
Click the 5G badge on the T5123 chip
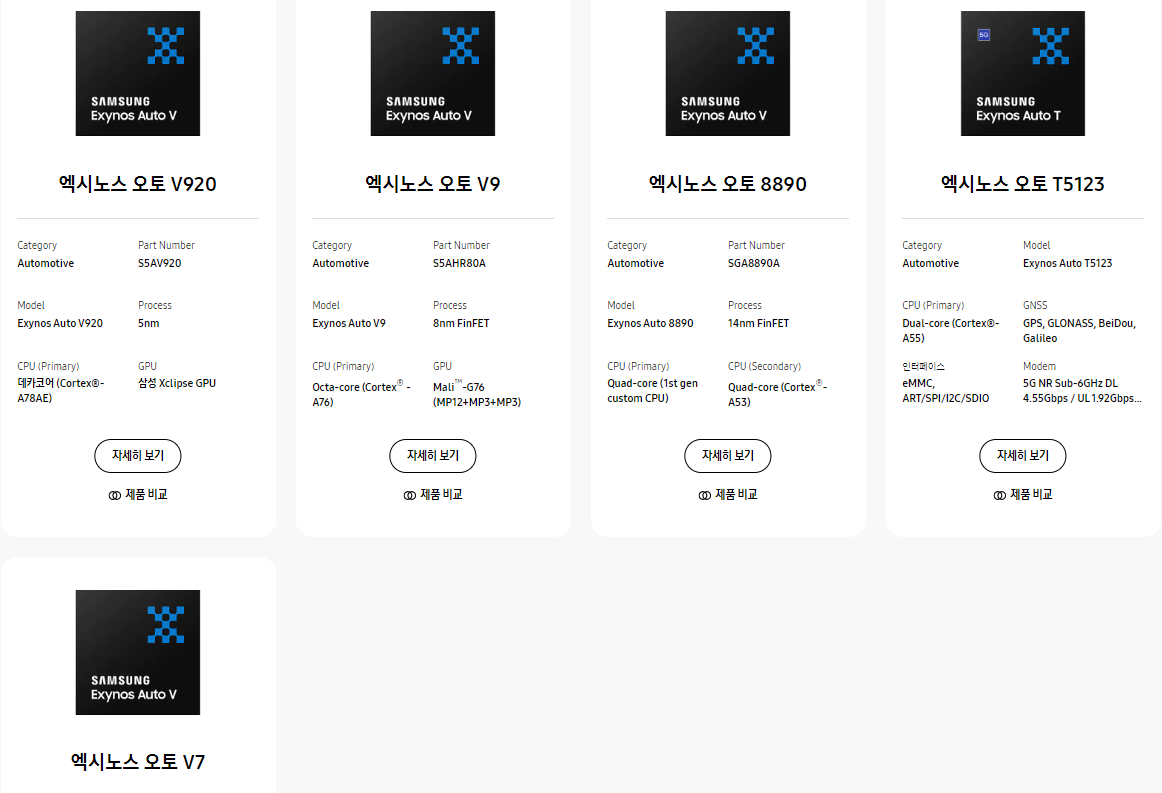(x=983, y=35)
